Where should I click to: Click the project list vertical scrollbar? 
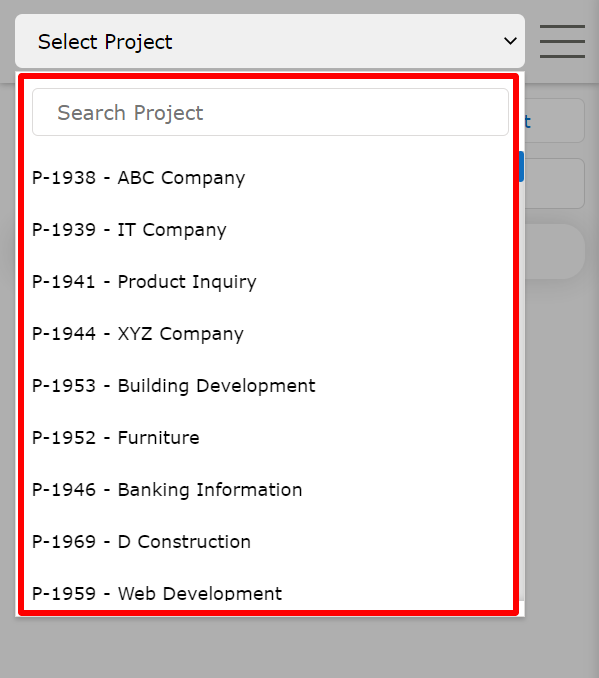pyautogui.click(x=522, y=337)
